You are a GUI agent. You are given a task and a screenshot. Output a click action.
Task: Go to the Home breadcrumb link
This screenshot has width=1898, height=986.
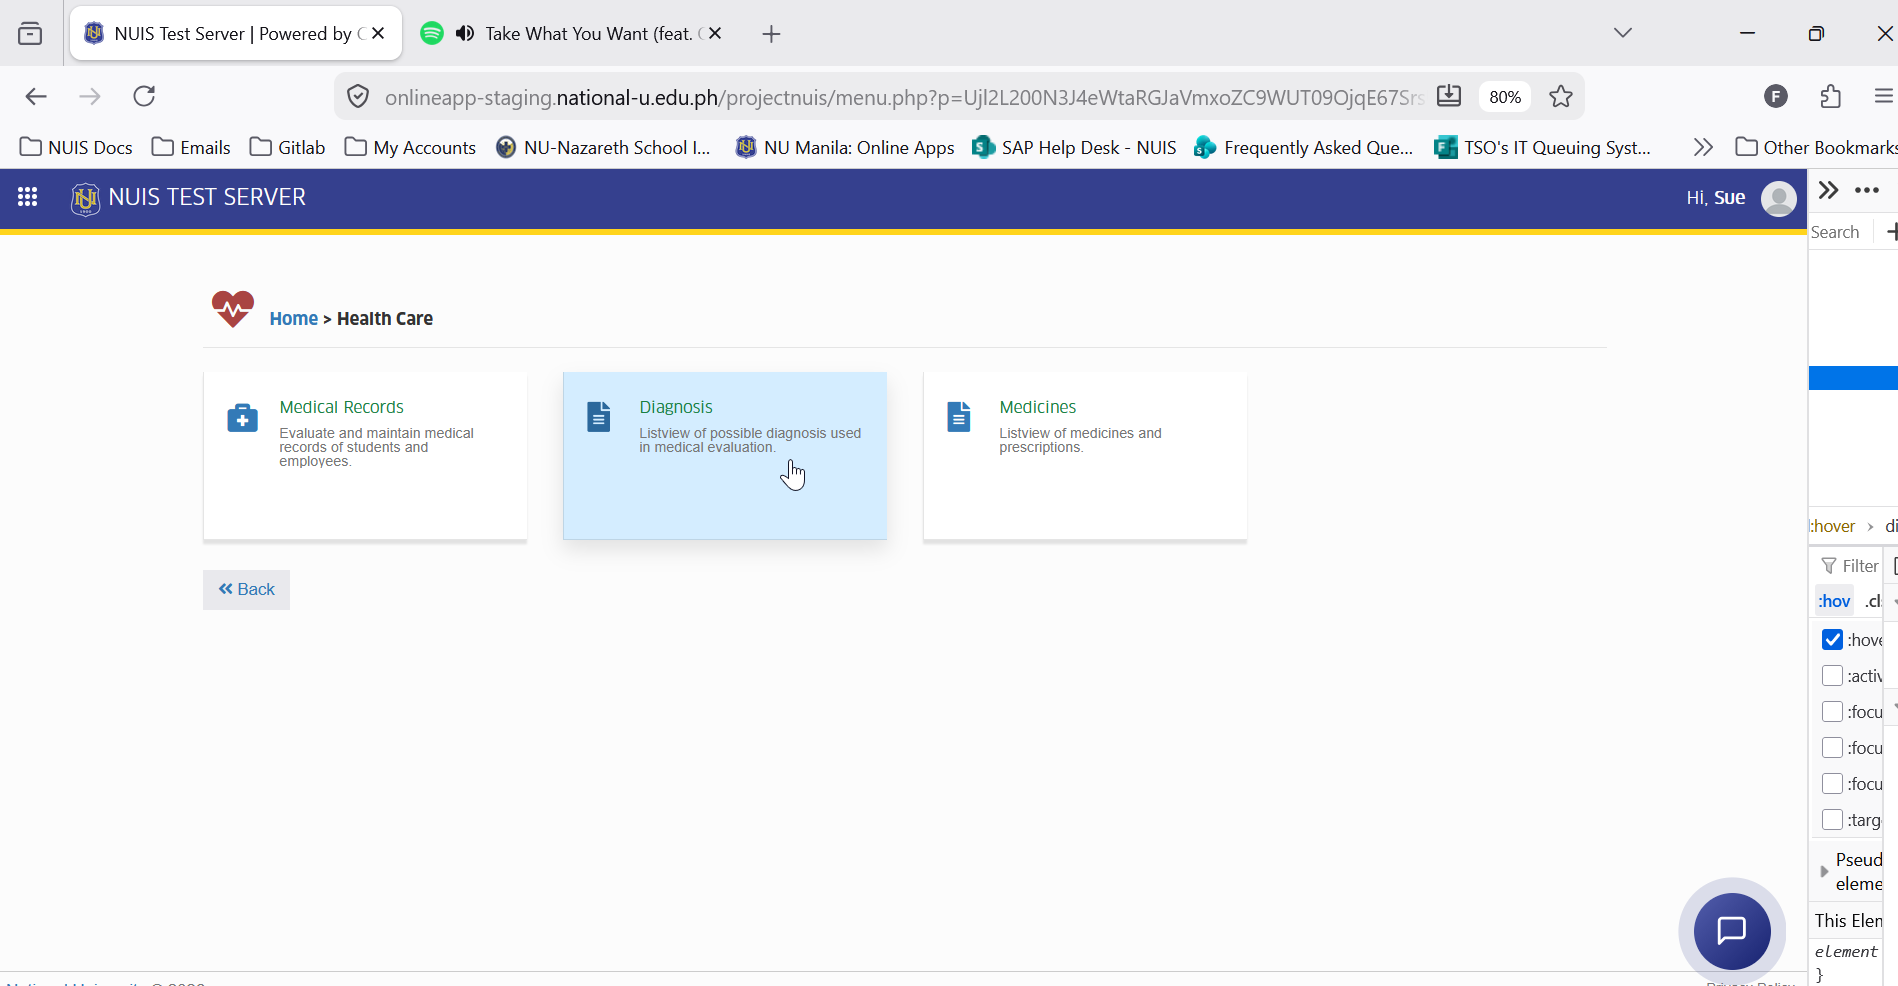point(293,319)
